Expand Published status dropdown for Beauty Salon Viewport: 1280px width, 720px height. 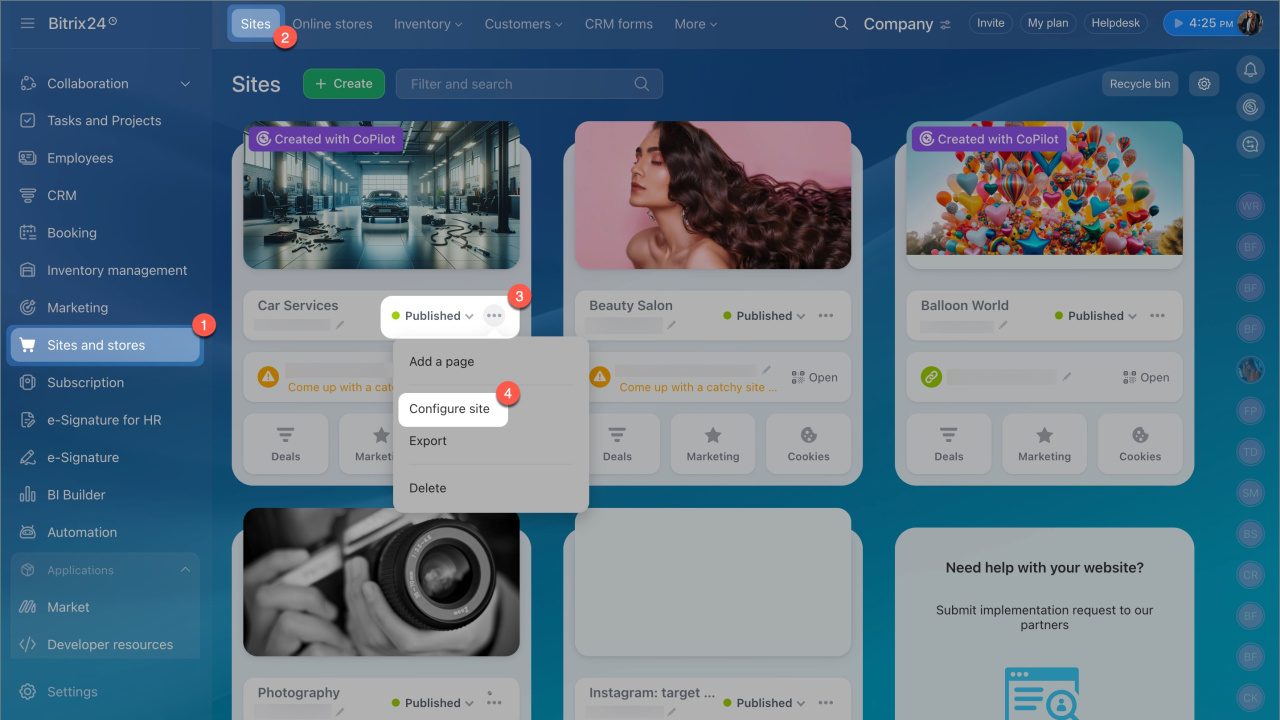(765, 316)
